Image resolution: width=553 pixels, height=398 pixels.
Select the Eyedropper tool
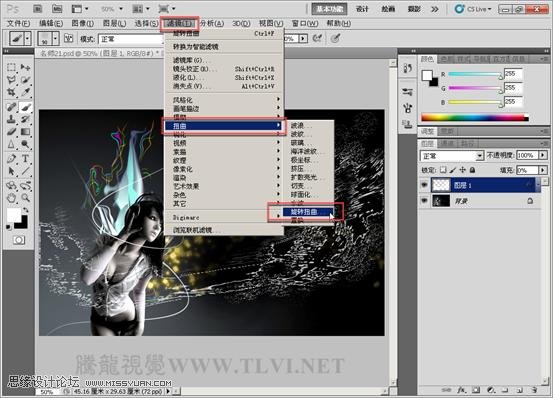[25, 92]
